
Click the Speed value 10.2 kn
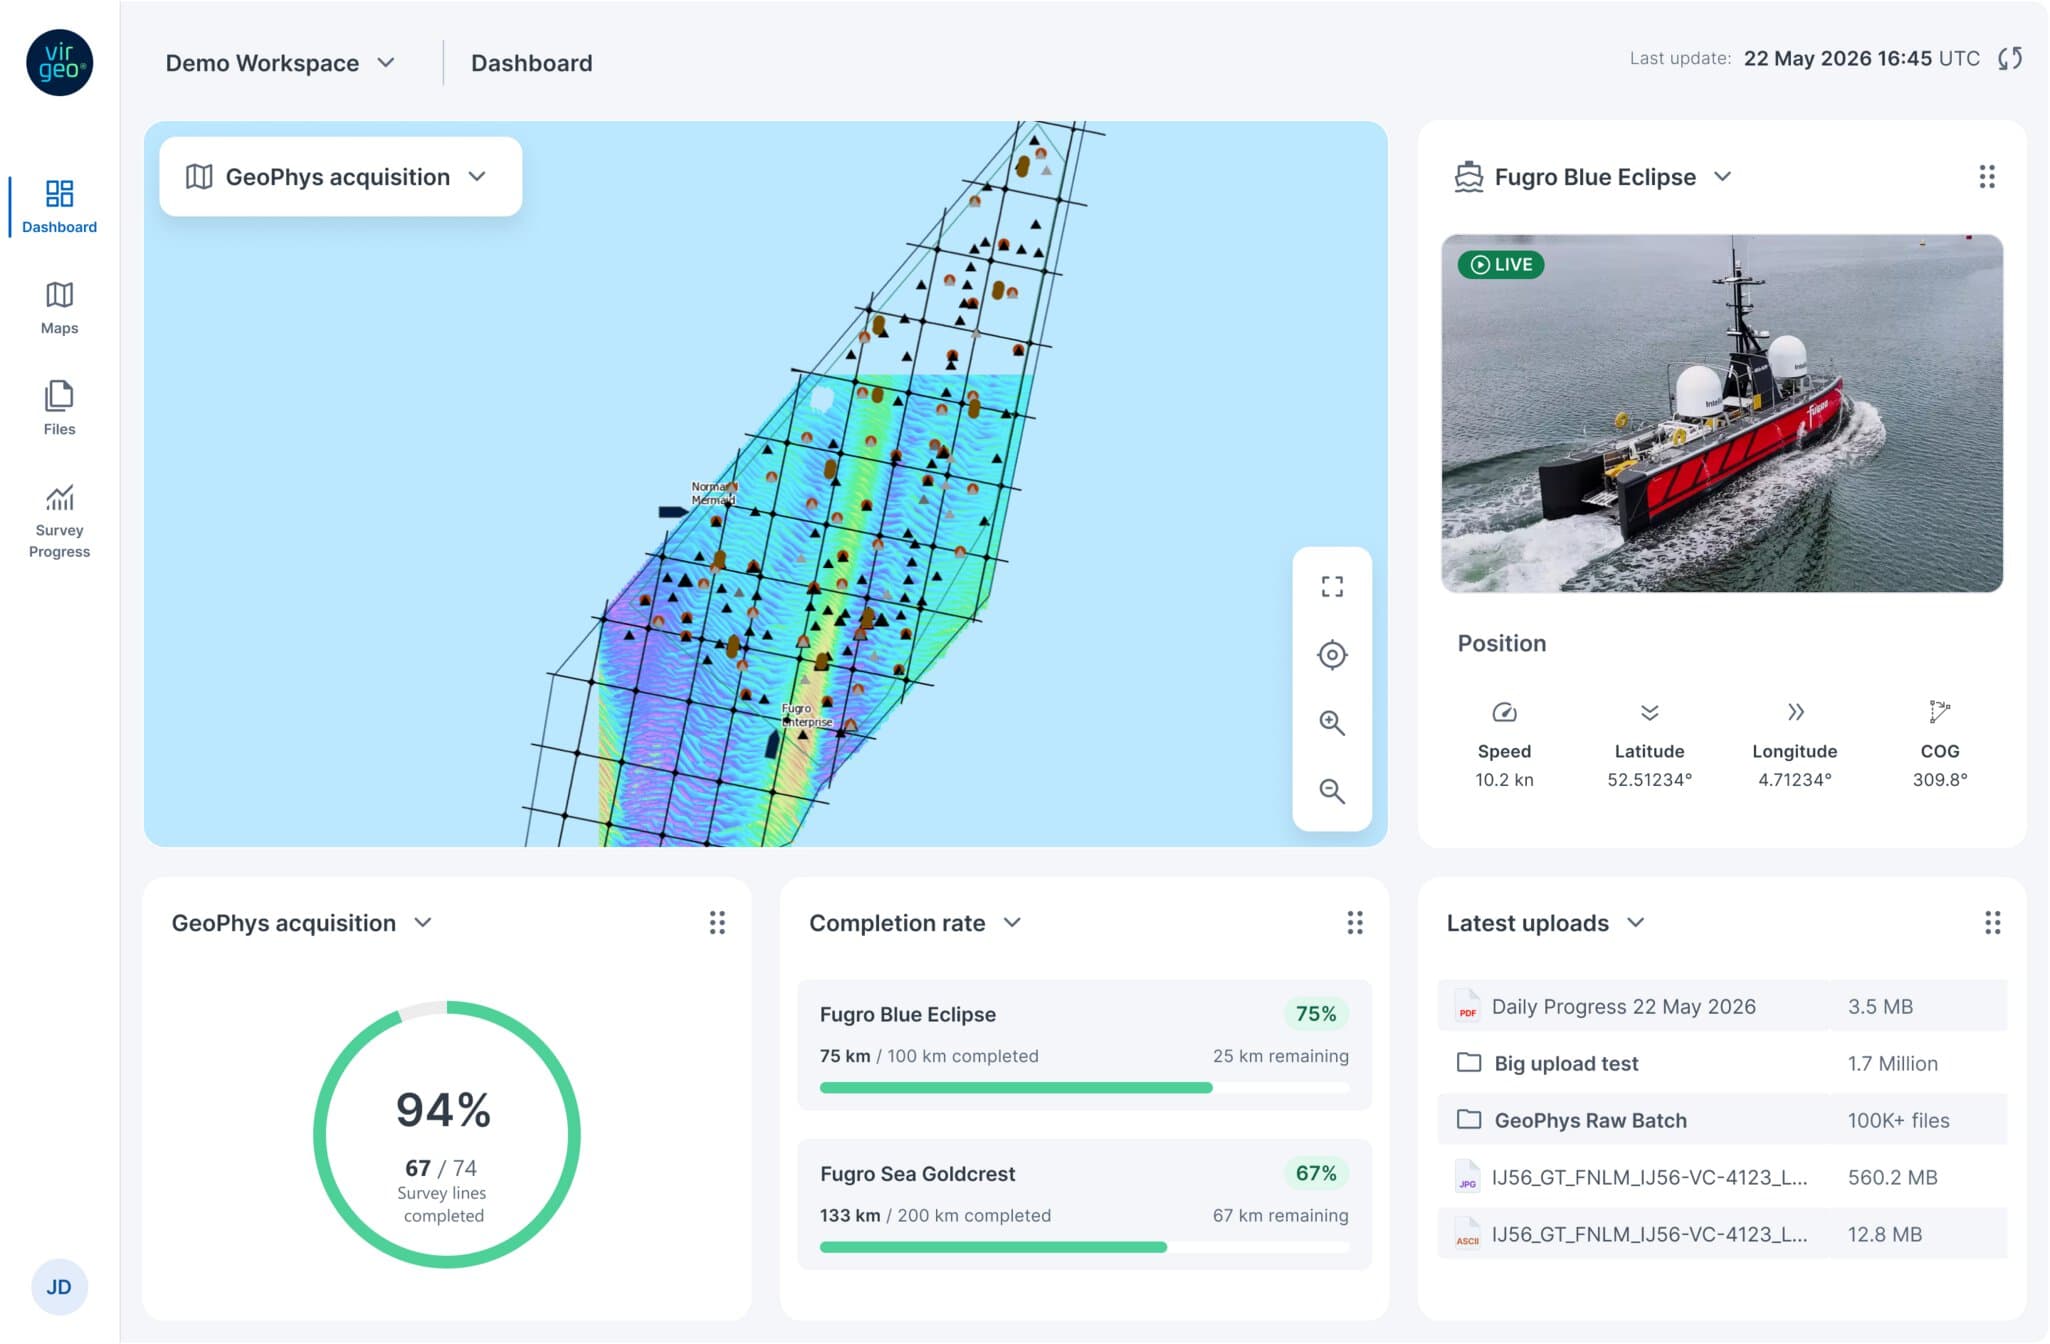[1504, 780]
